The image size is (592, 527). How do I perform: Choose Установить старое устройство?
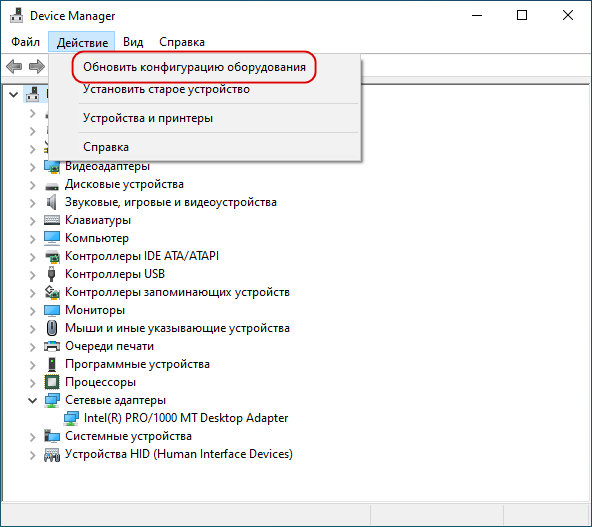click(x=166, y=89)
